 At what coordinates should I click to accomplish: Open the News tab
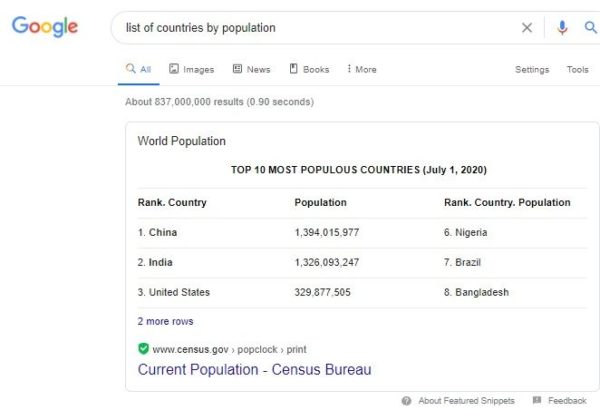(x=251, y=69)
